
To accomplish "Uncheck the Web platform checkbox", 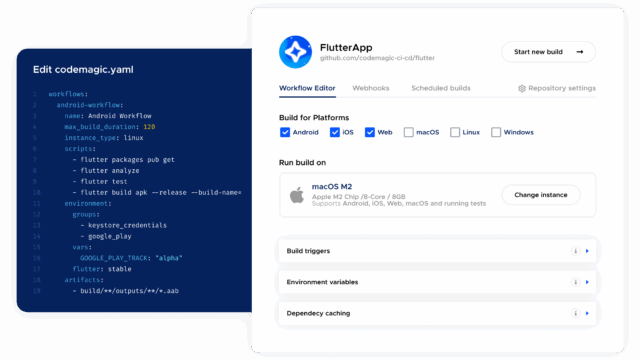I will [x=370, y=132].
